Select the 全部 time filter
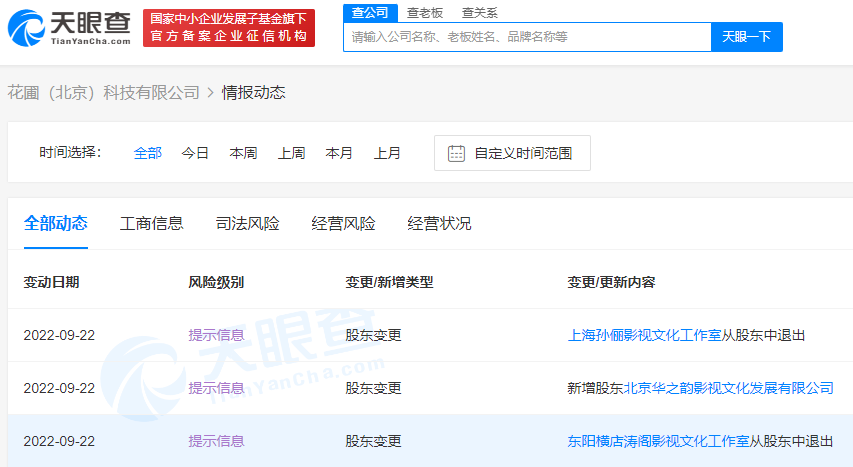853x467 pixels. (x=147, y=153)
